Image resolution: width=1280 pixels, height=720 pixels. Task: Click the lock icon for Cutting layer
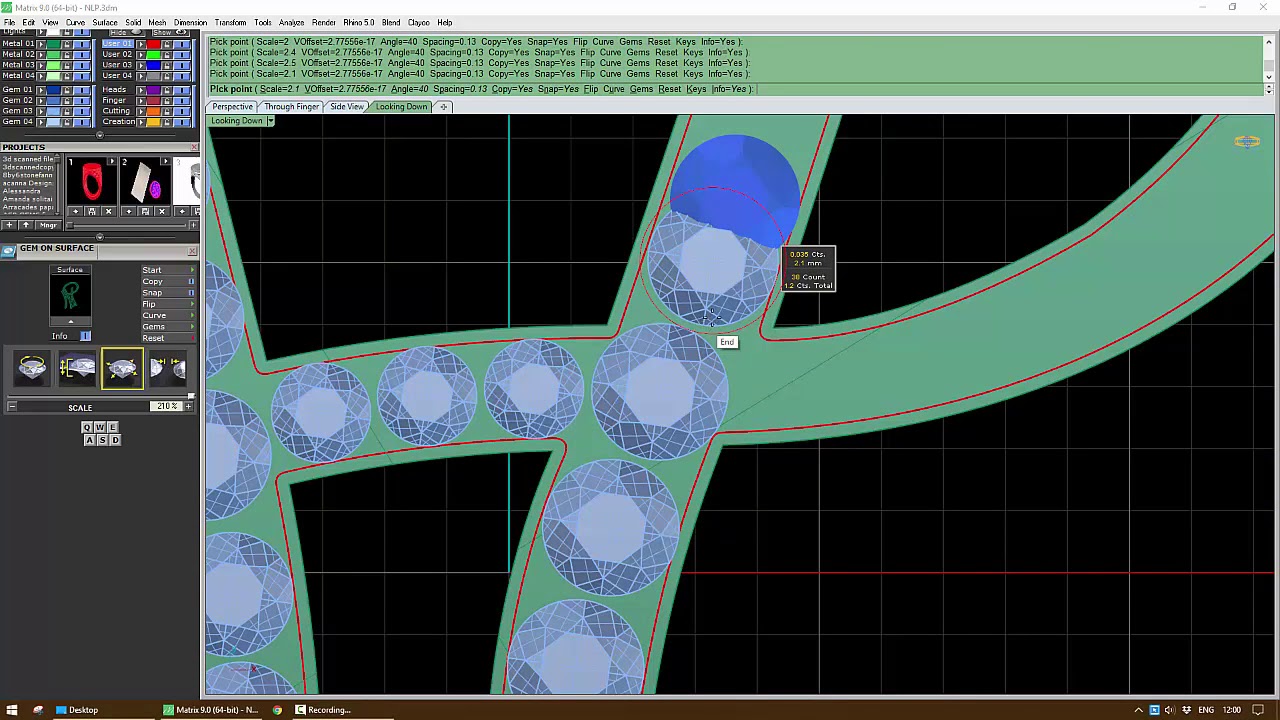[x=167, y=111]
